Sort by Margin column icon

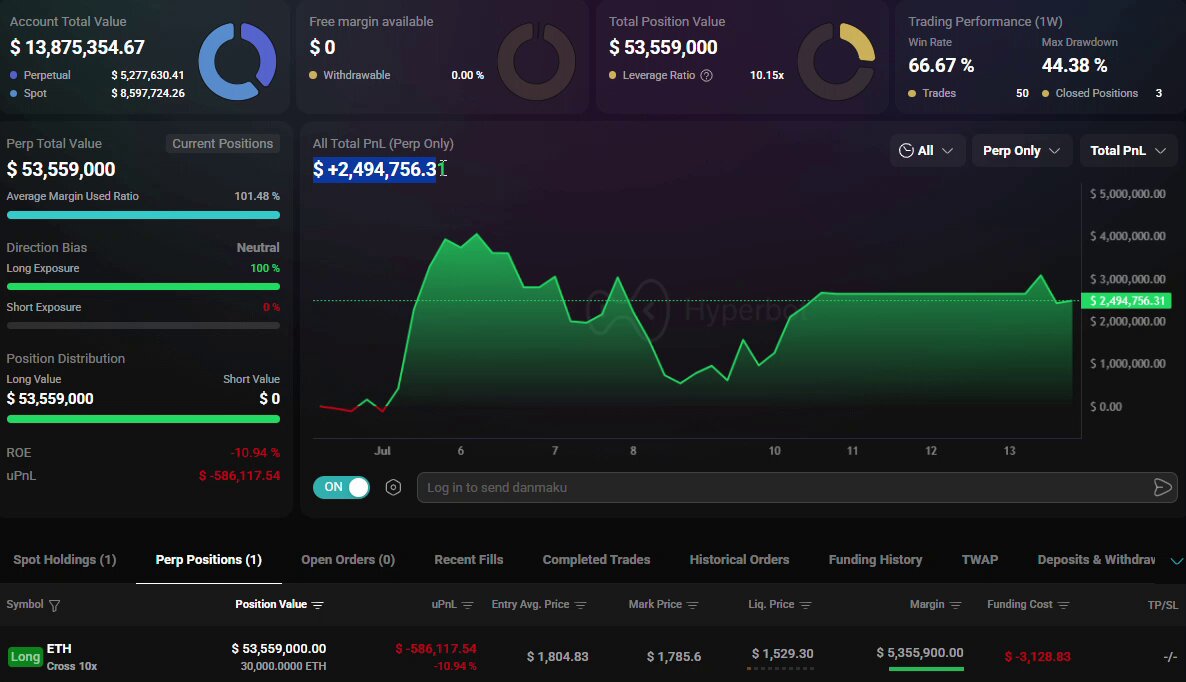(x=955, y=605)
